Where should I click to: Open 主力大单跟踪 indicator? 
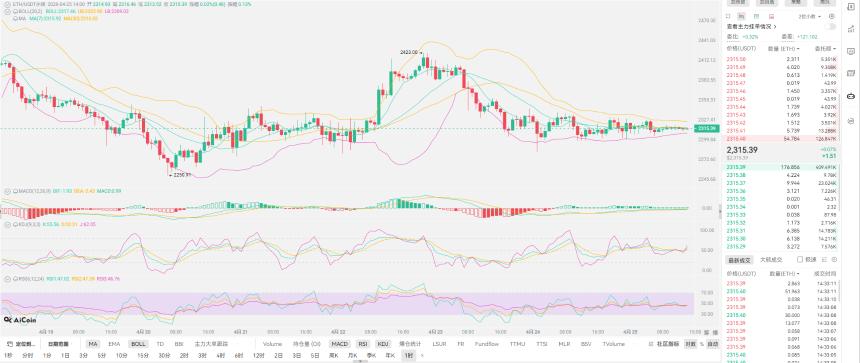tap(211, 344)
